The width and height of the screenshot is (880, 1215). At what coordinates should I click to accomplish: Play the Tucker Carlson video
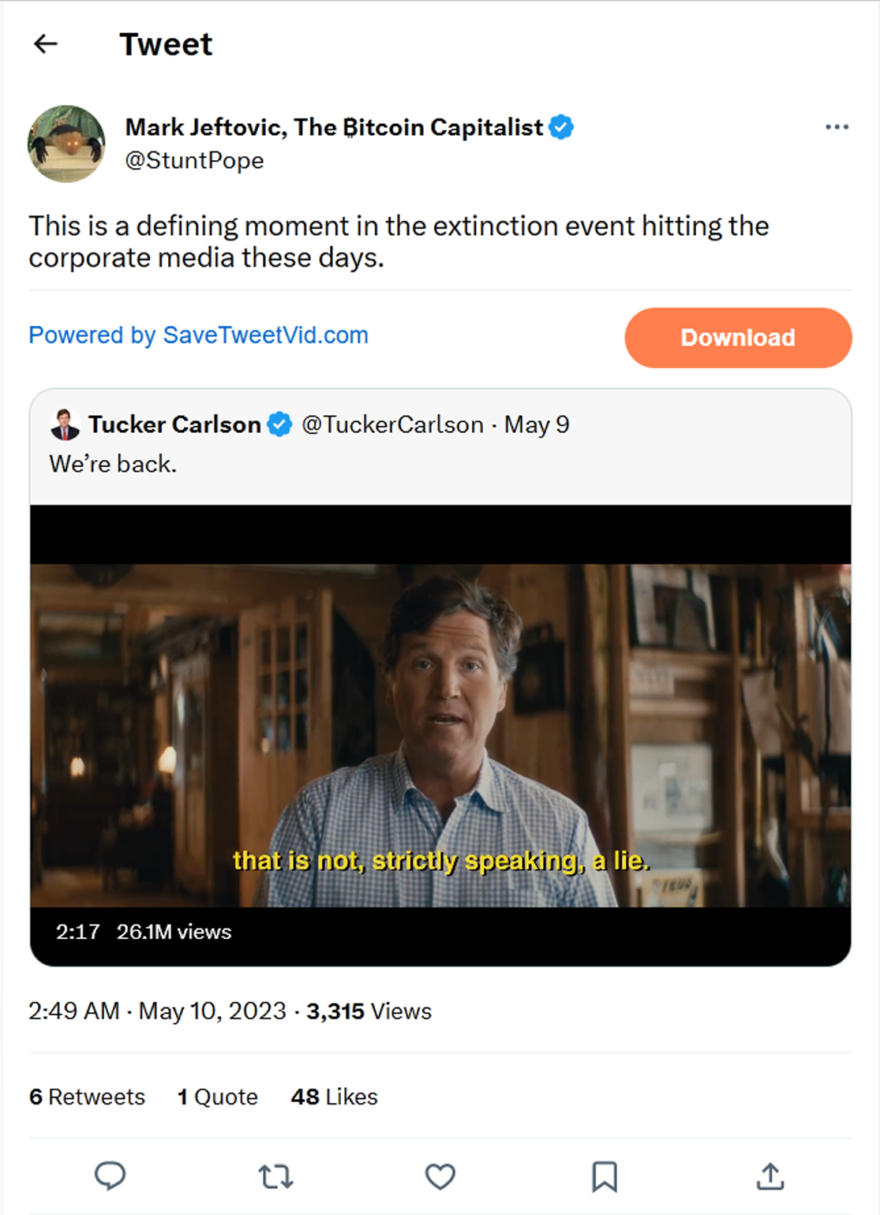pos(440,735)
